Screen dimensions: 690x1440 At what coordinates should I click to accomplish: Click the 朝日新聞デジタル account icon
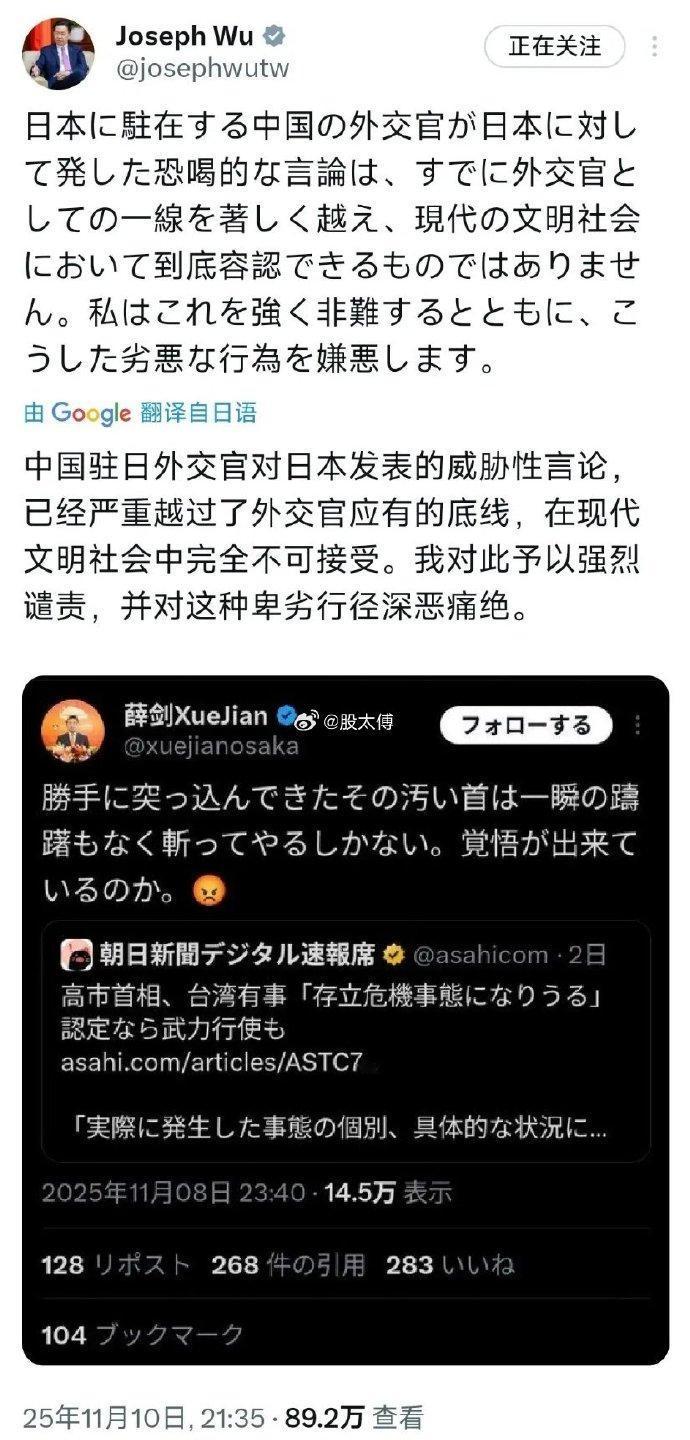76,954
